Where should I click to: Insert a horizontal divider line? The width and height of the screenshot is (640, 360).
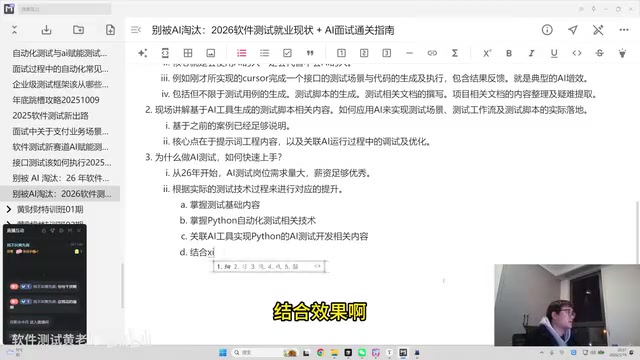(x=409, y=53)
